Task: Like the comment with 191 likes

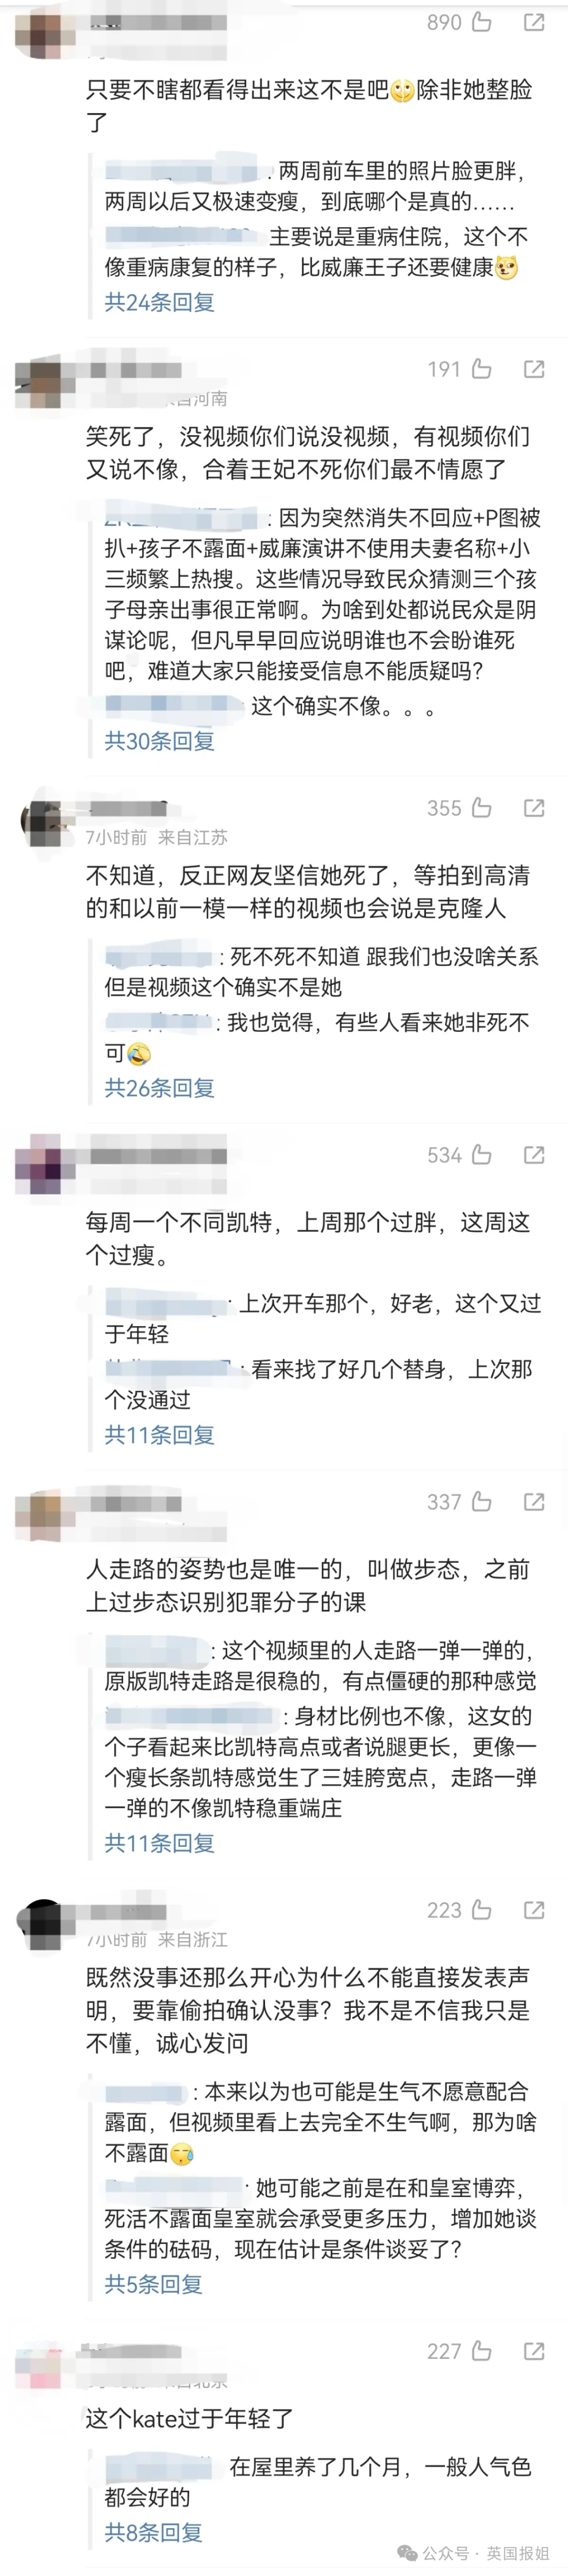Action: [x=481, y=369]
